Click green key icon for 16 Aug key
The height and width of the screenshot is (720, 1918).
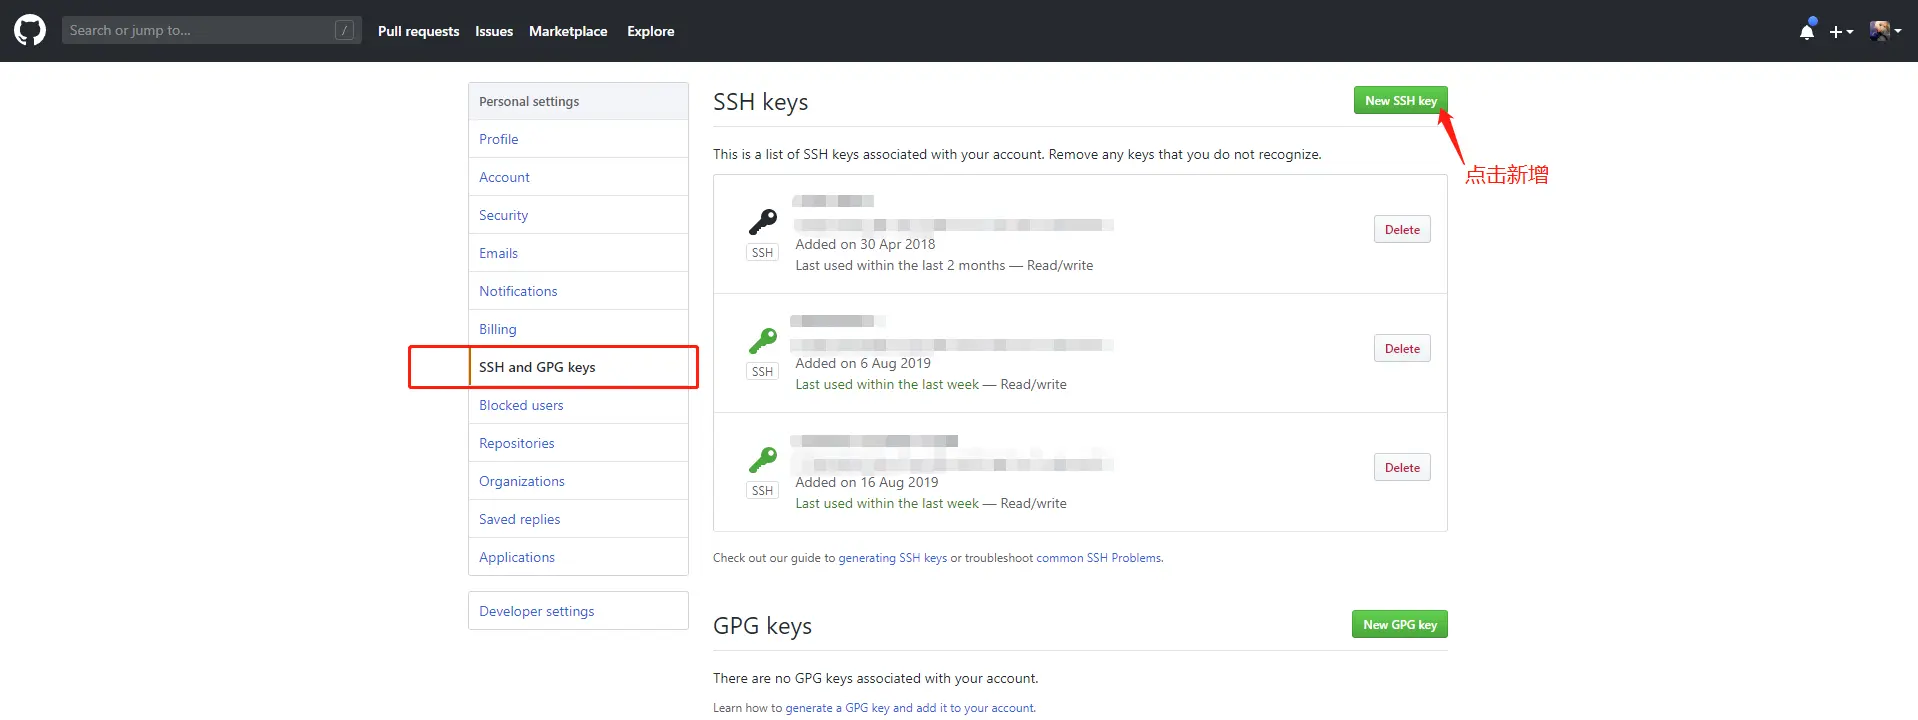[763, 460]
